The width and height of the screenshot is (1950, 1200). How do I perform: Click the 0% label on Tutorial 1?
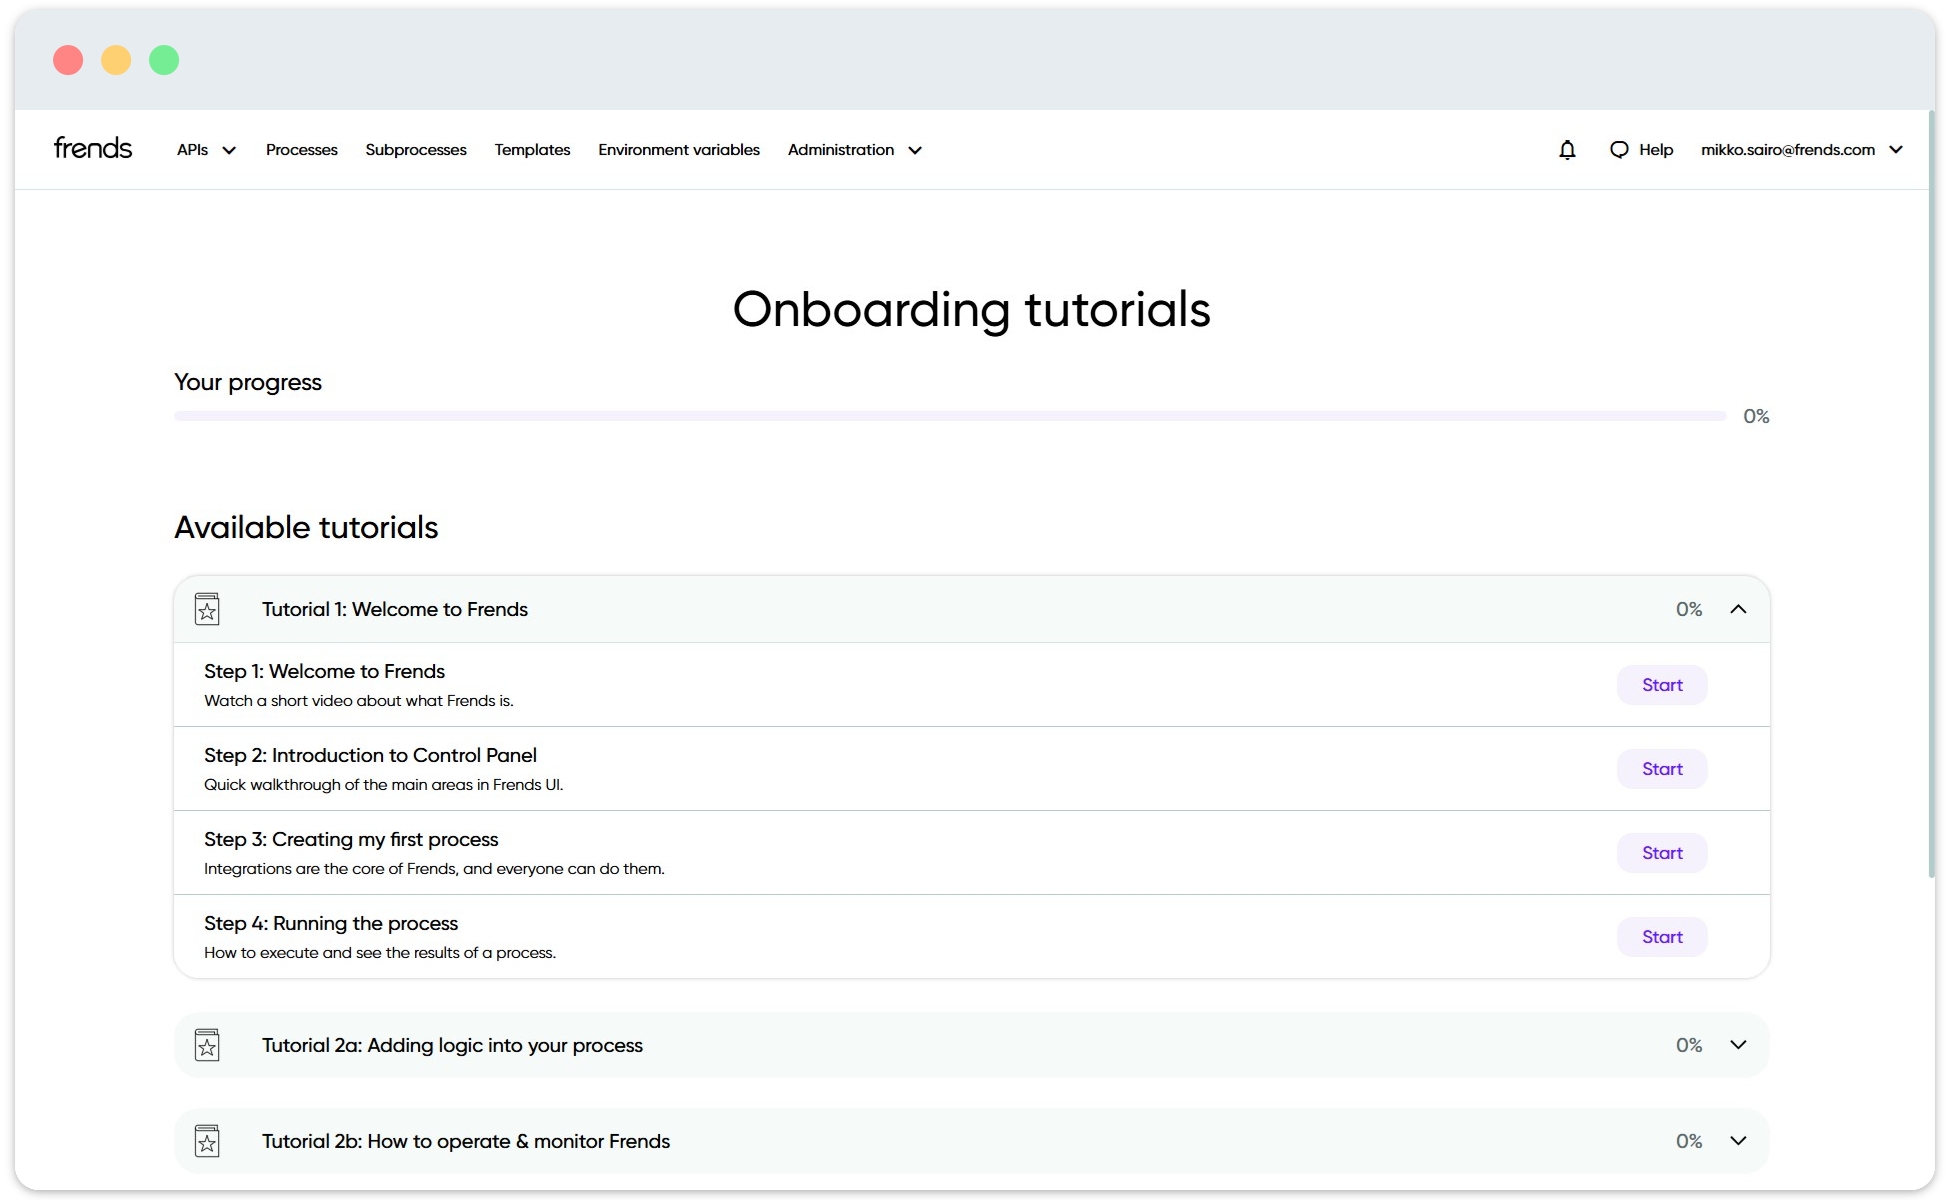click(x=1690, y=608)
